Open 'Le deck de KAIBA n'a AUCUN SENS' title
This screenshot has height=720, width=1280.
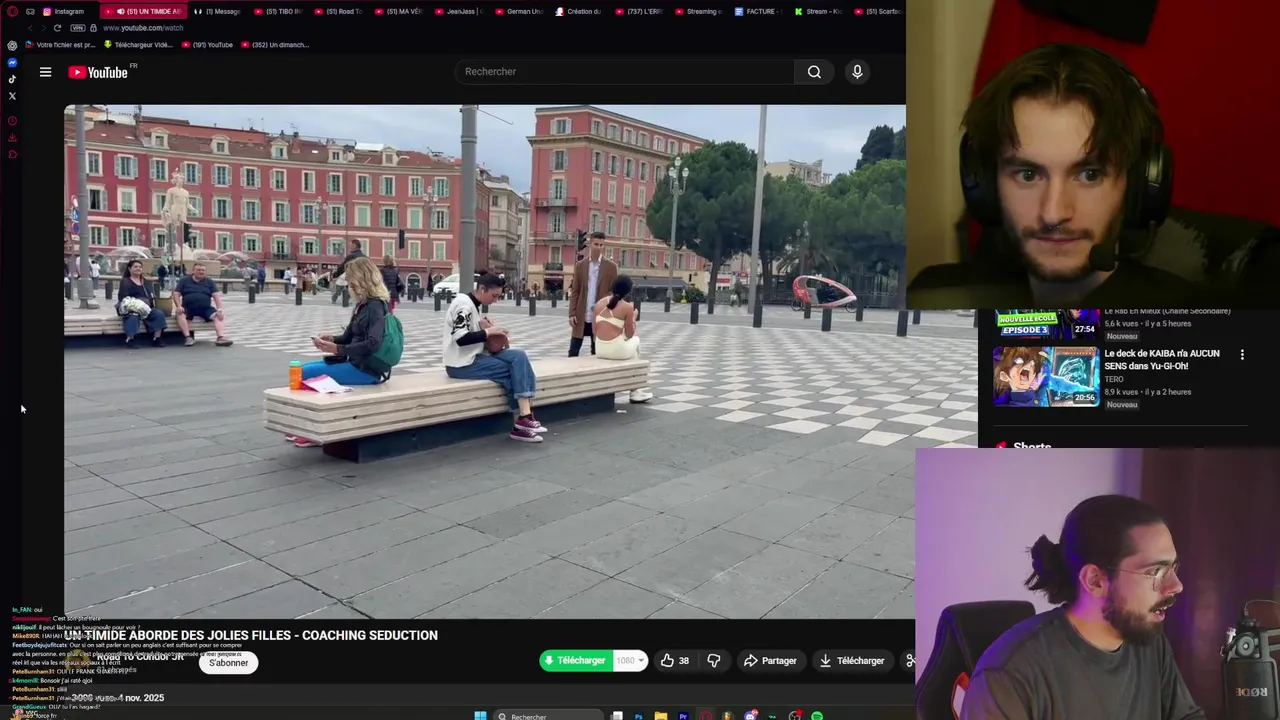(1162, 360)
